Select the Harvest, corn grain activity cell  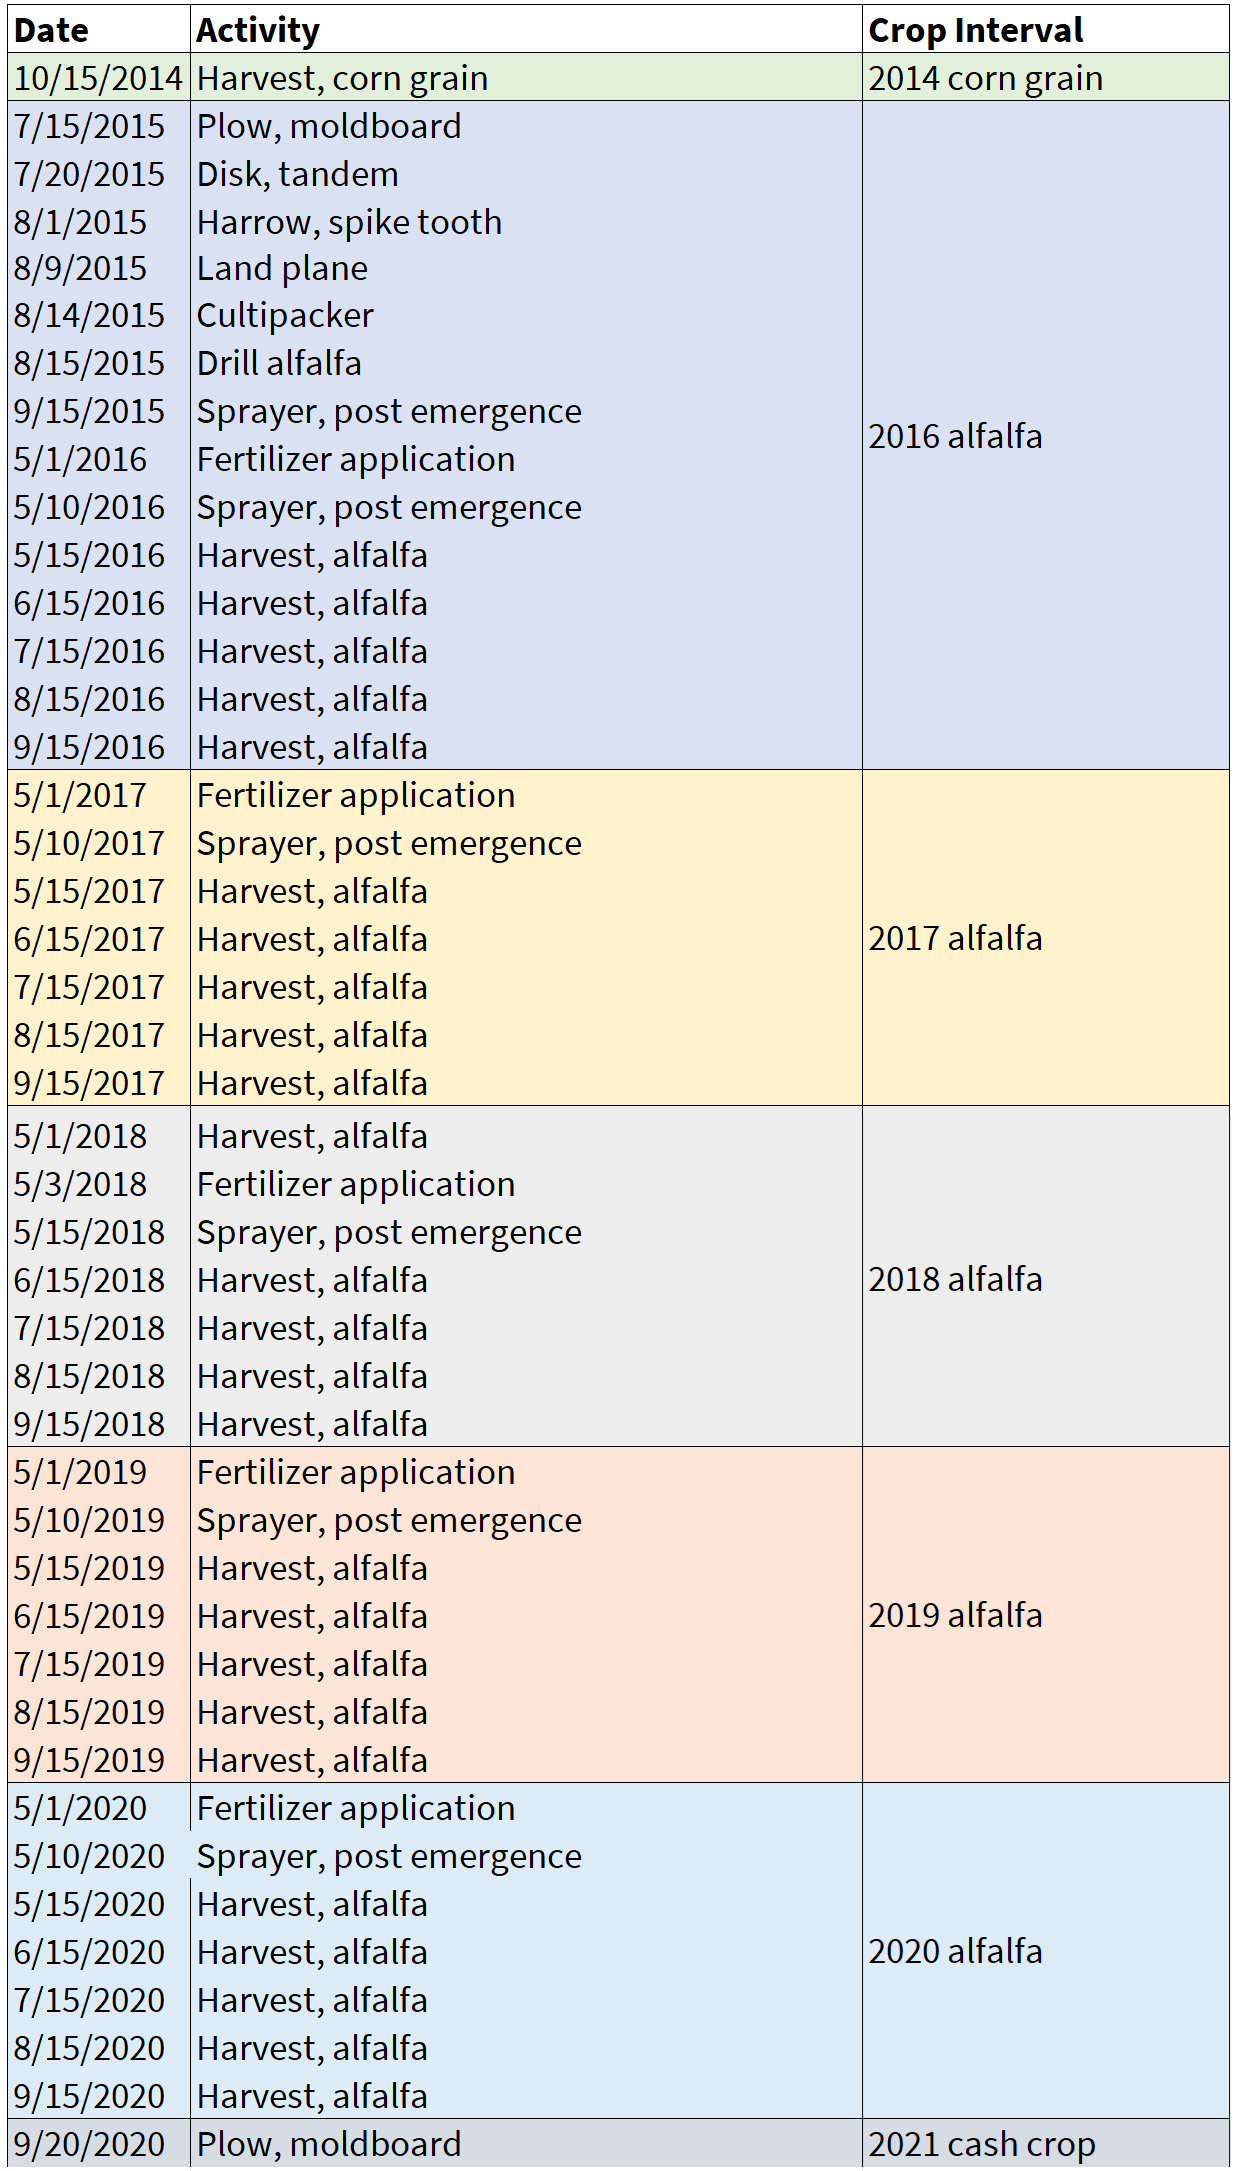click(342, 78)
